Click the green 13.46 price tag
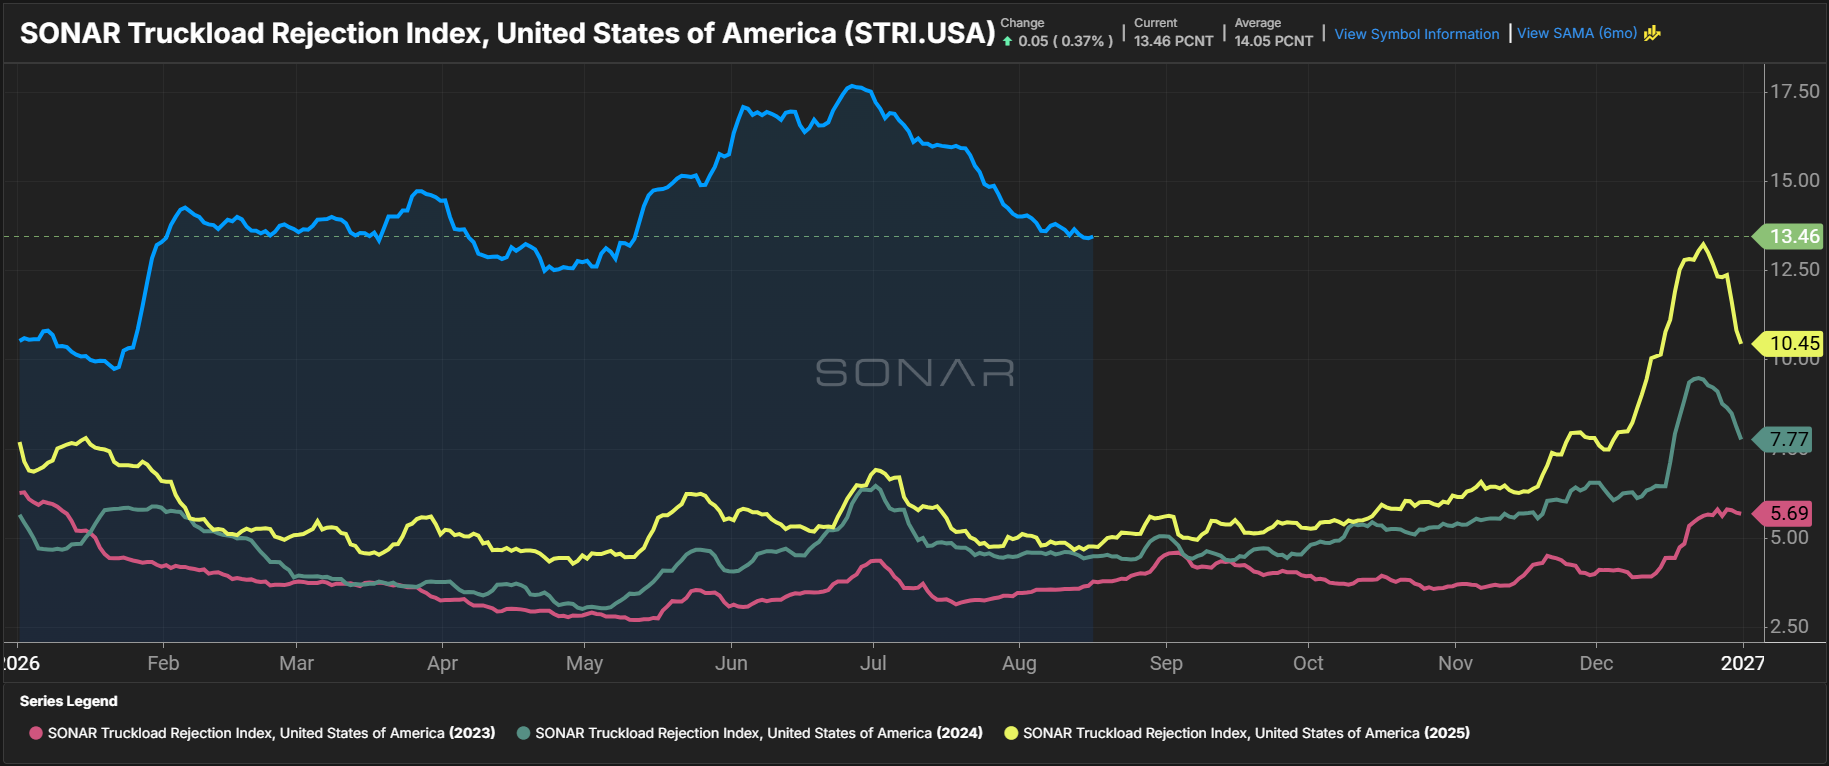 pyautogui.click(x=1789, y=237)
